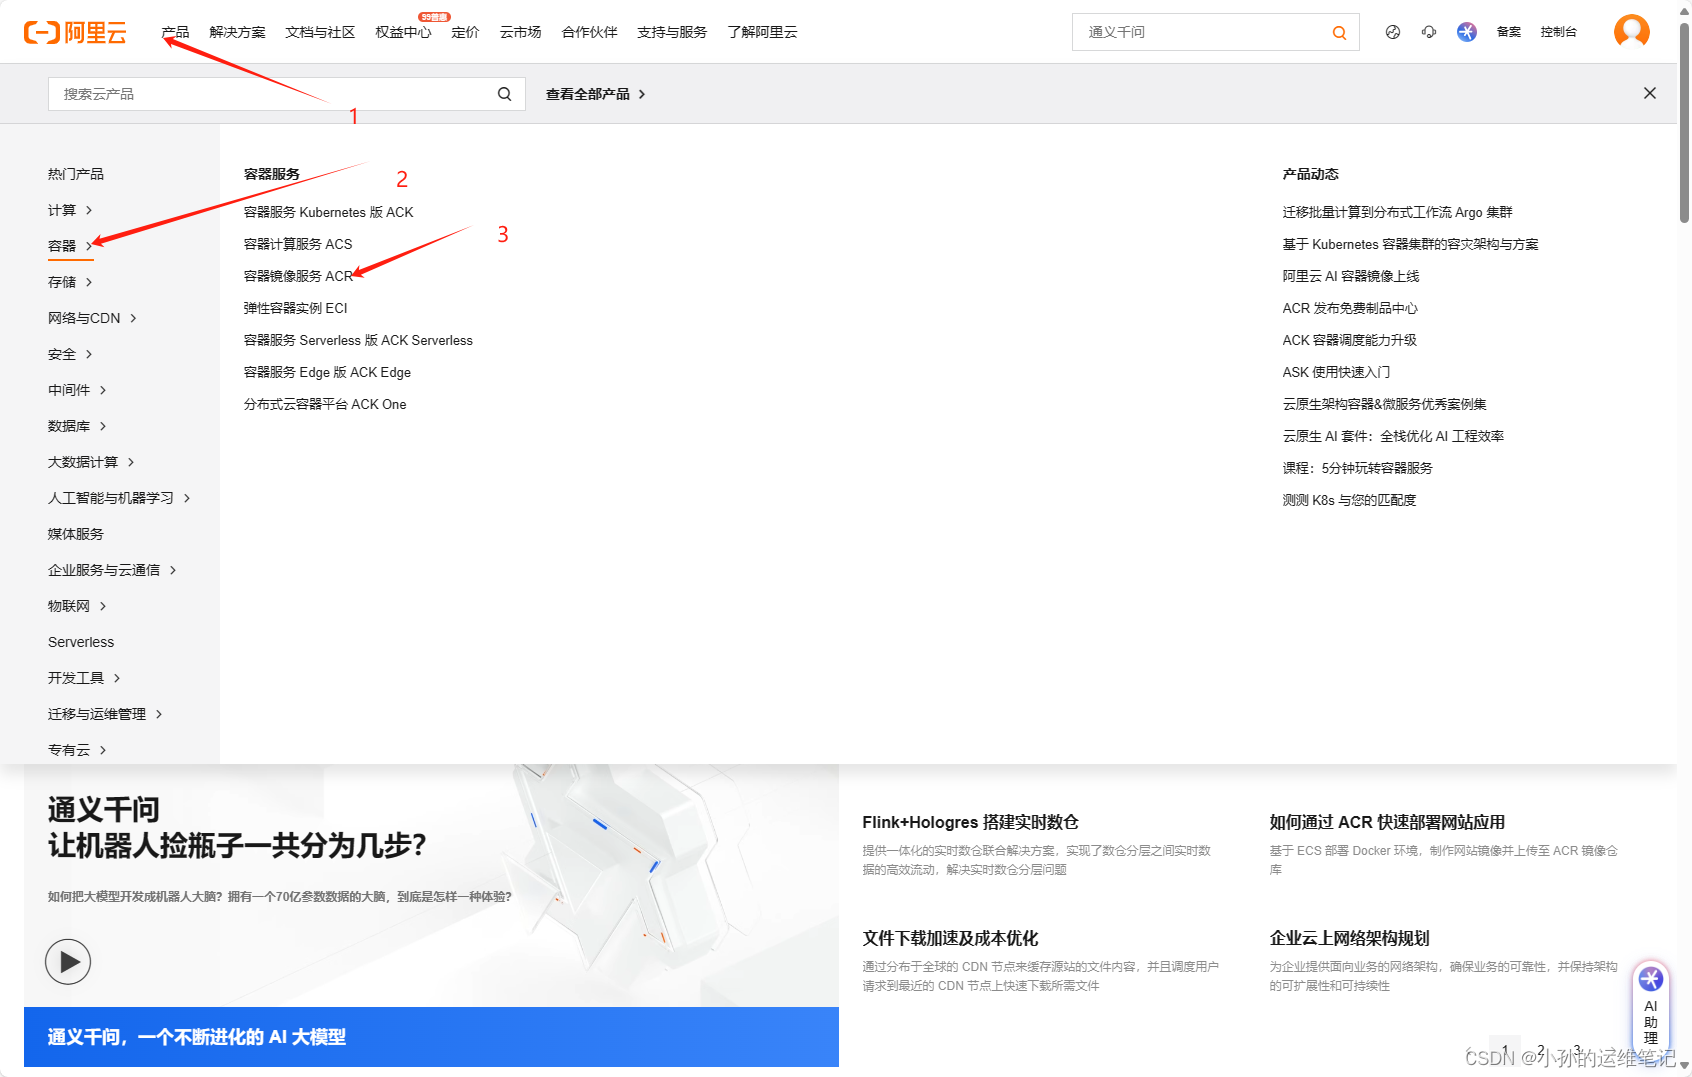Viewport: 1692px width, 1077px height.
Task: Expand the 中间件 category
Action: tap(77, 390)
